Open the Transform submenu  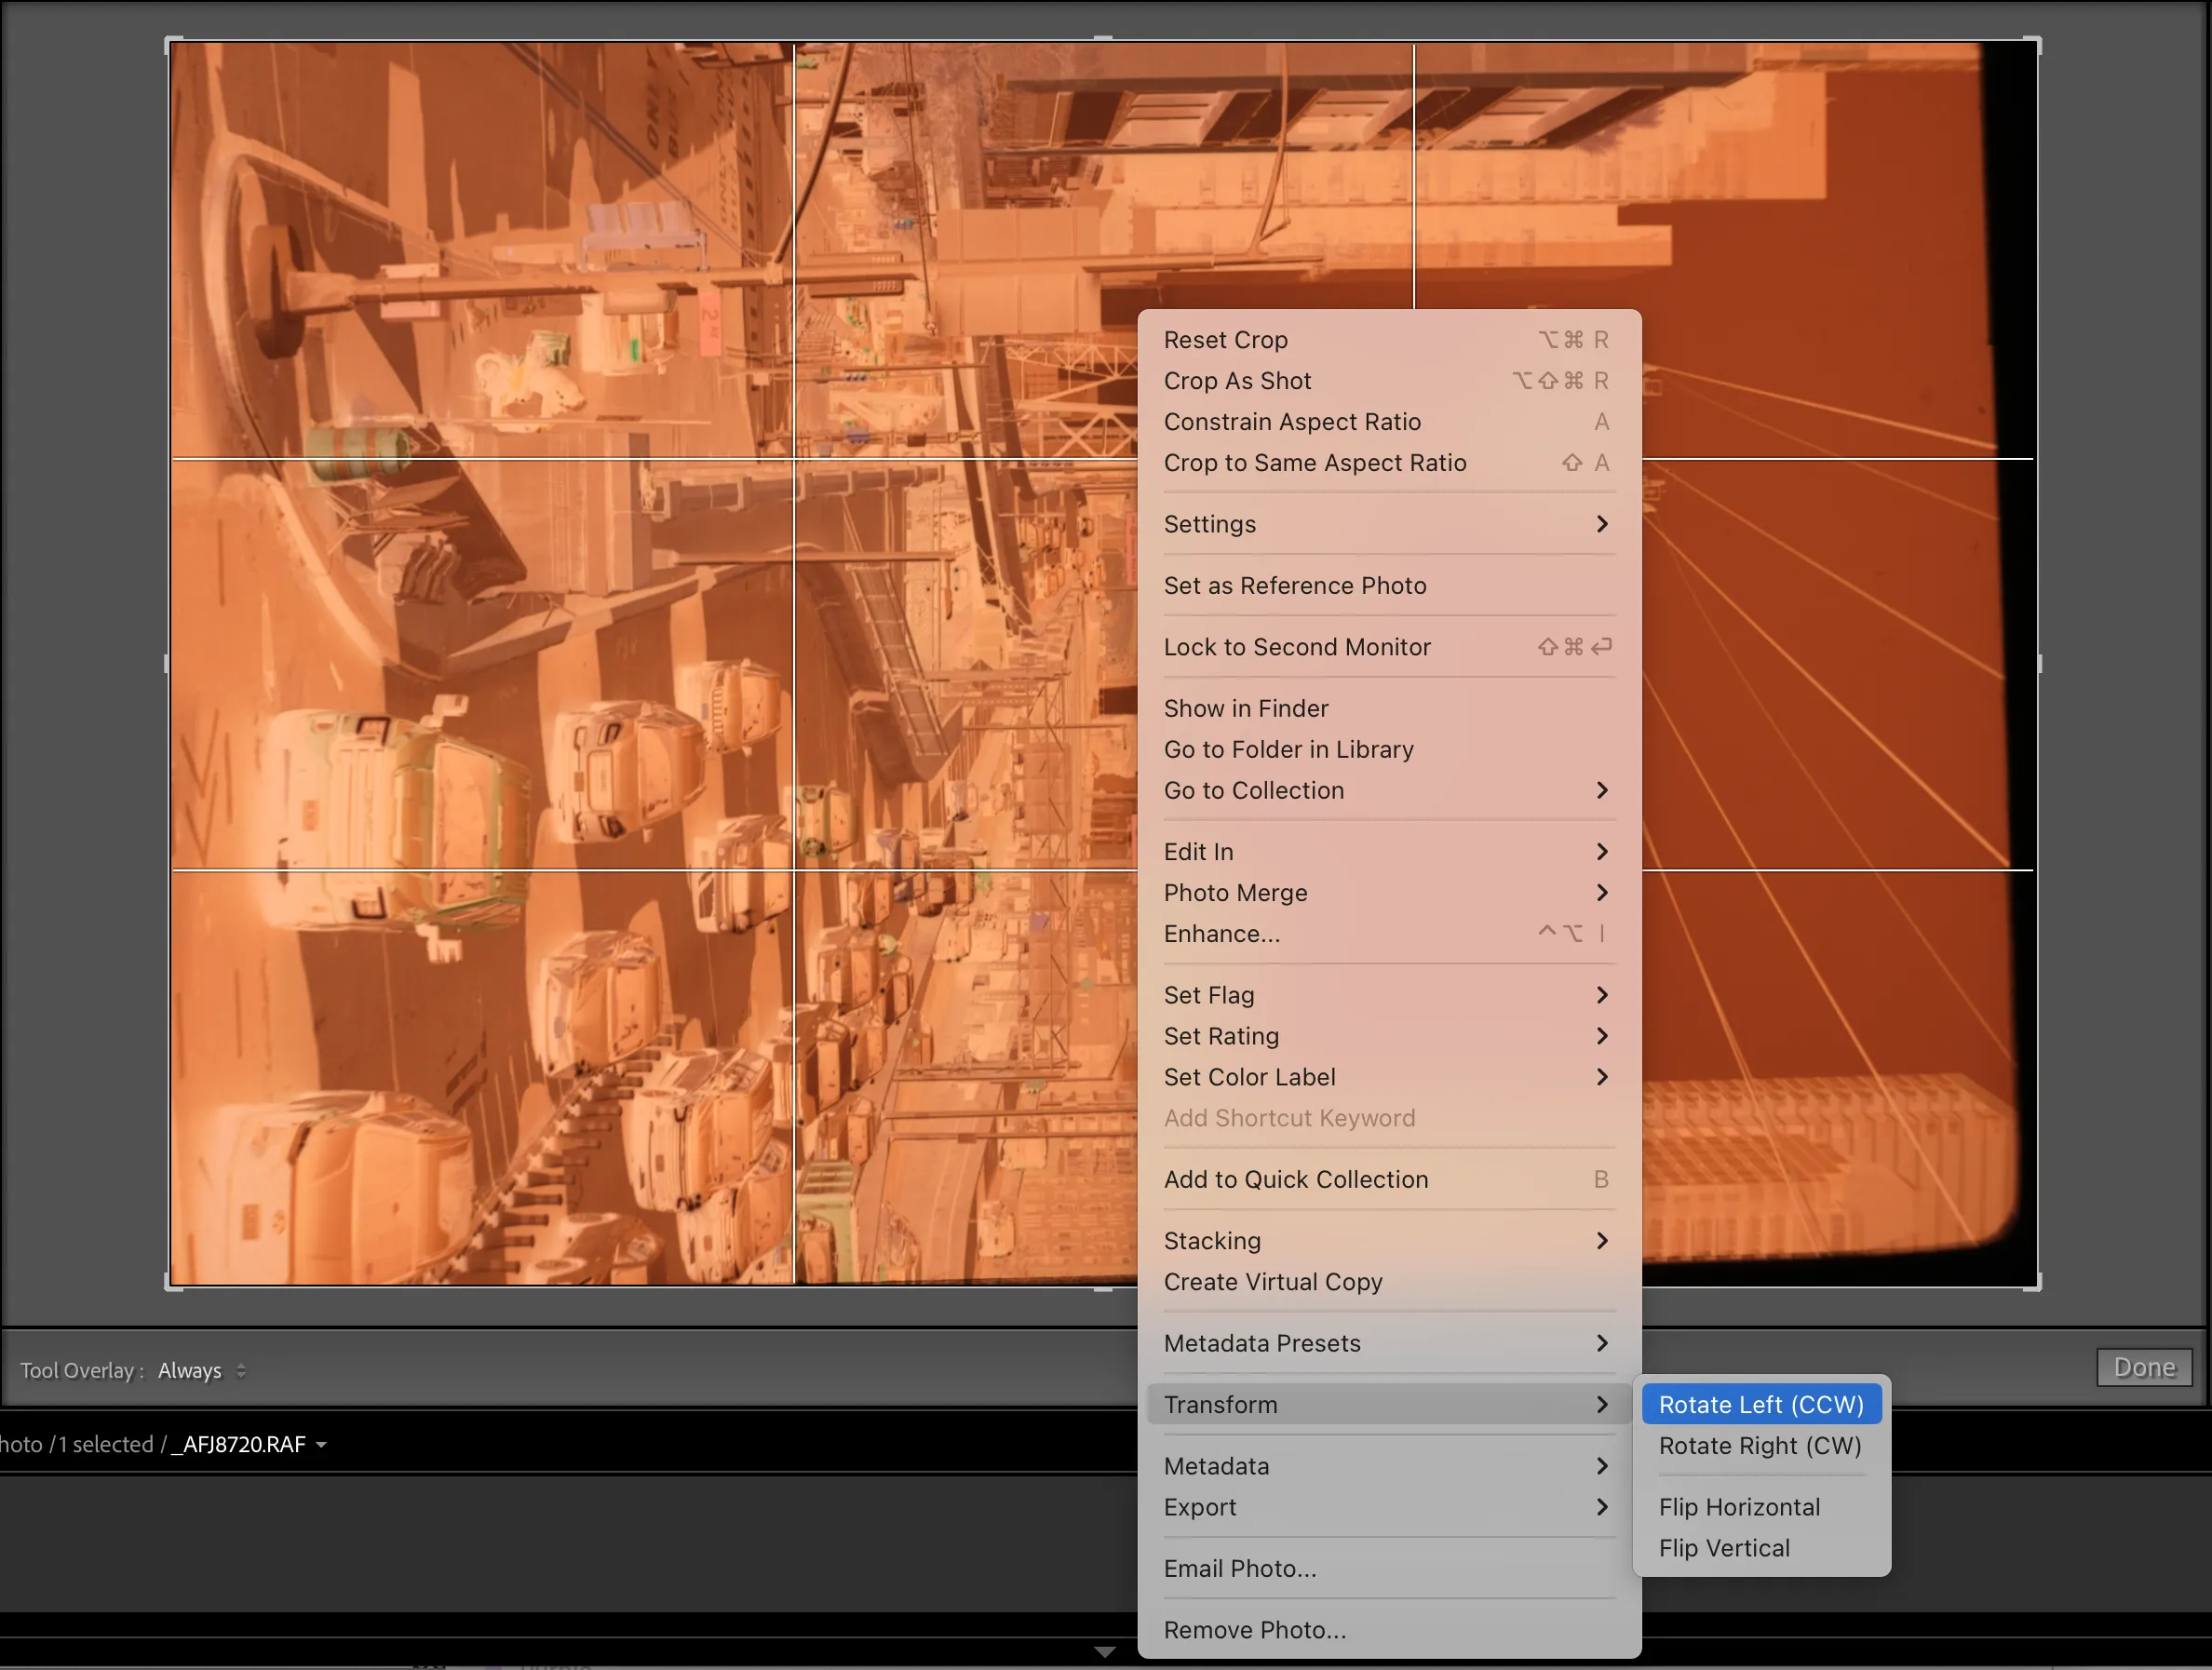tap(1386, 1404)
